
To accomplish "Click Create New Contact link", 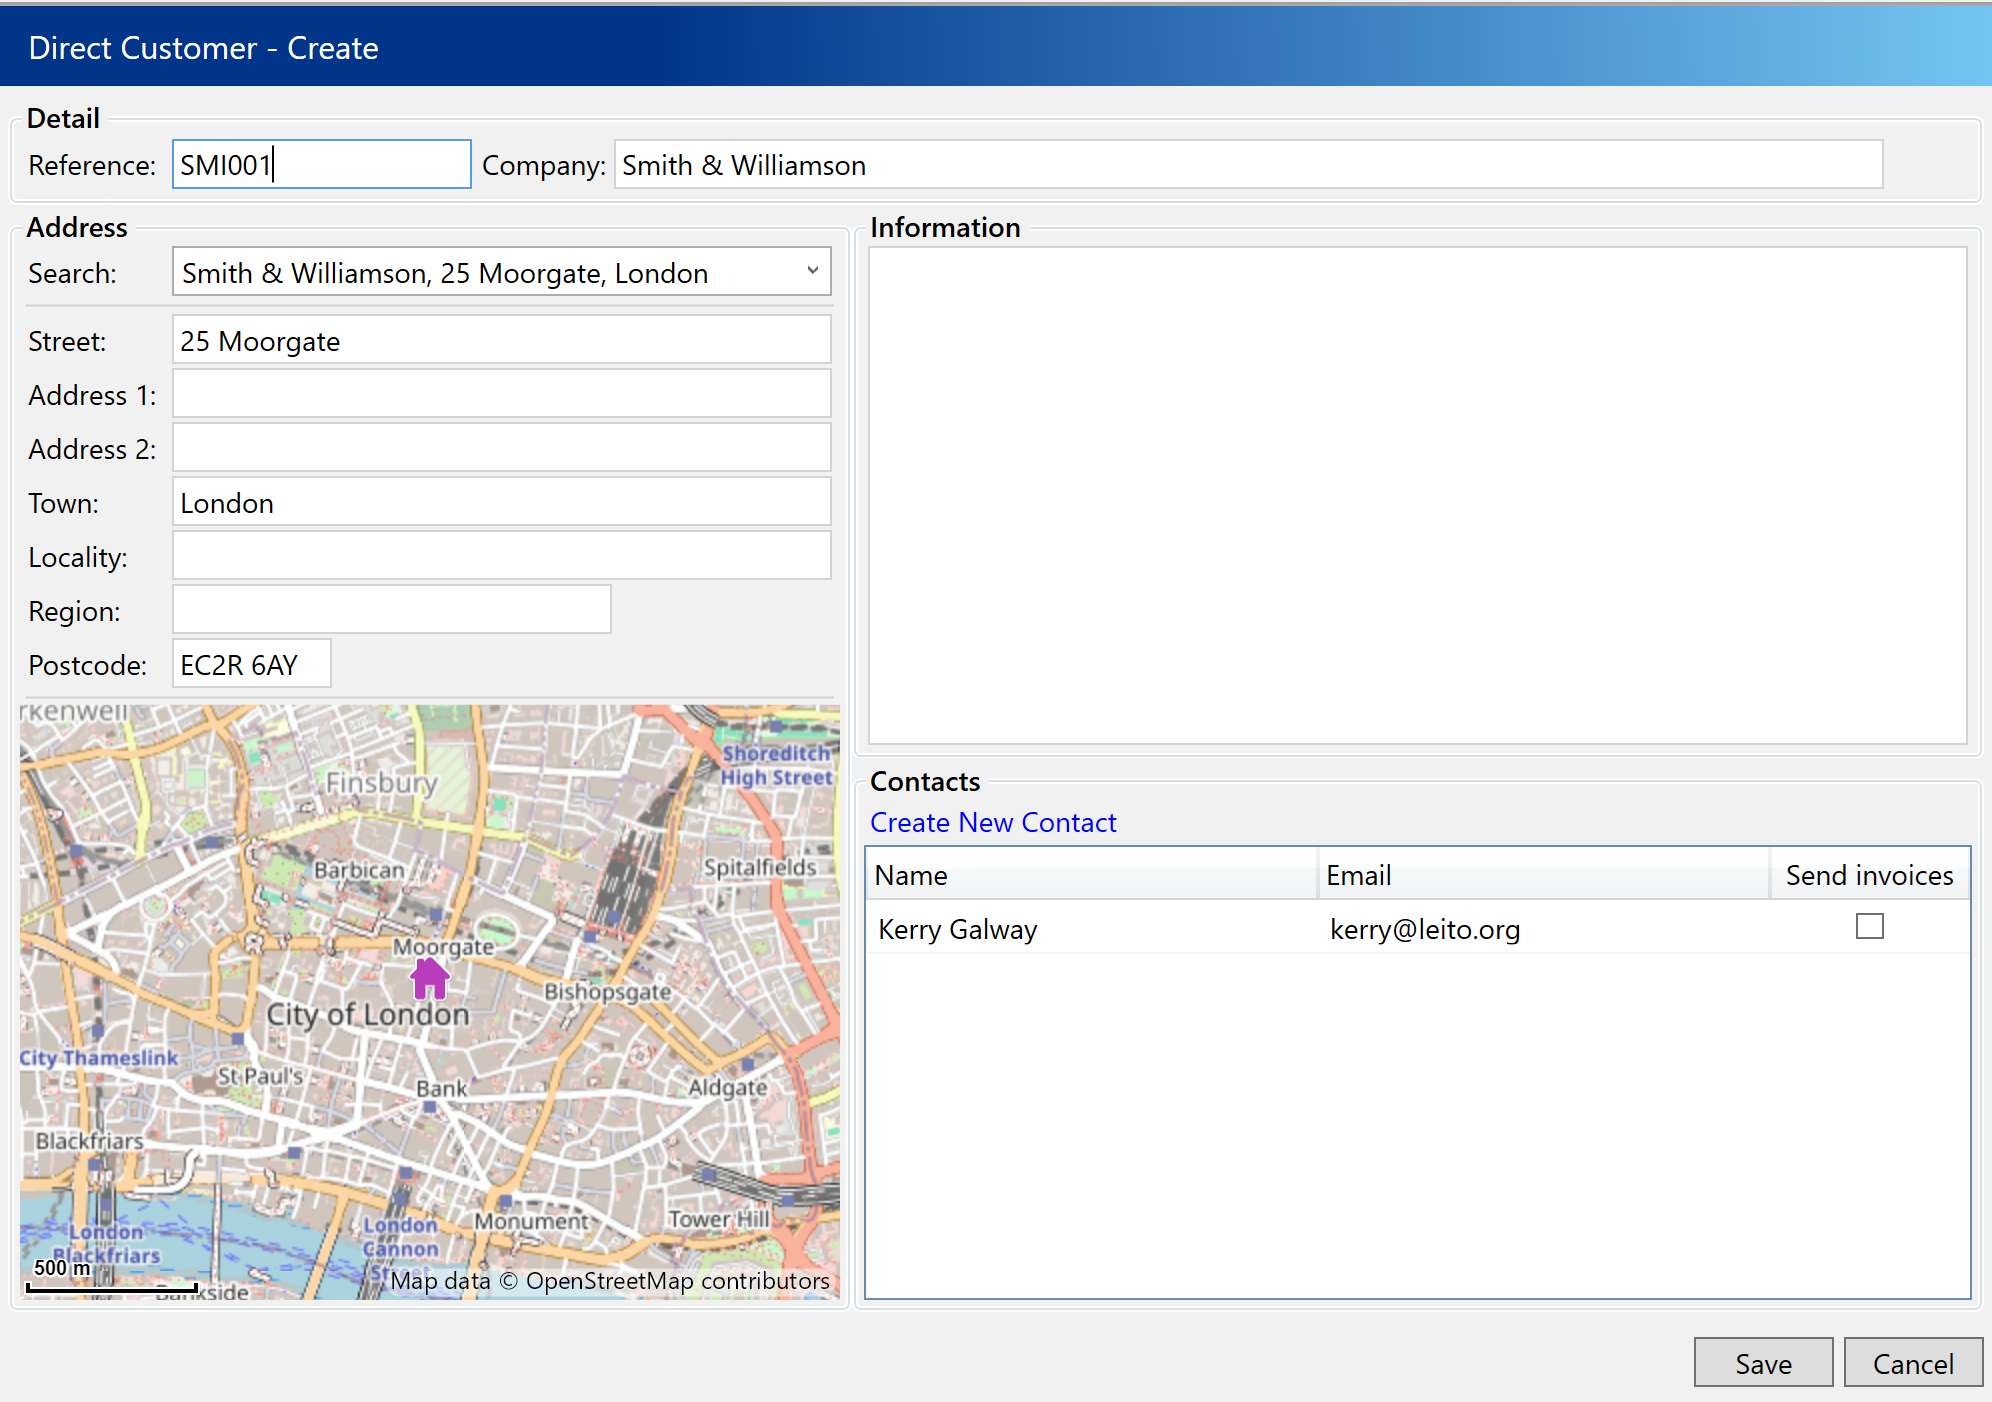I will click(992, 822).
